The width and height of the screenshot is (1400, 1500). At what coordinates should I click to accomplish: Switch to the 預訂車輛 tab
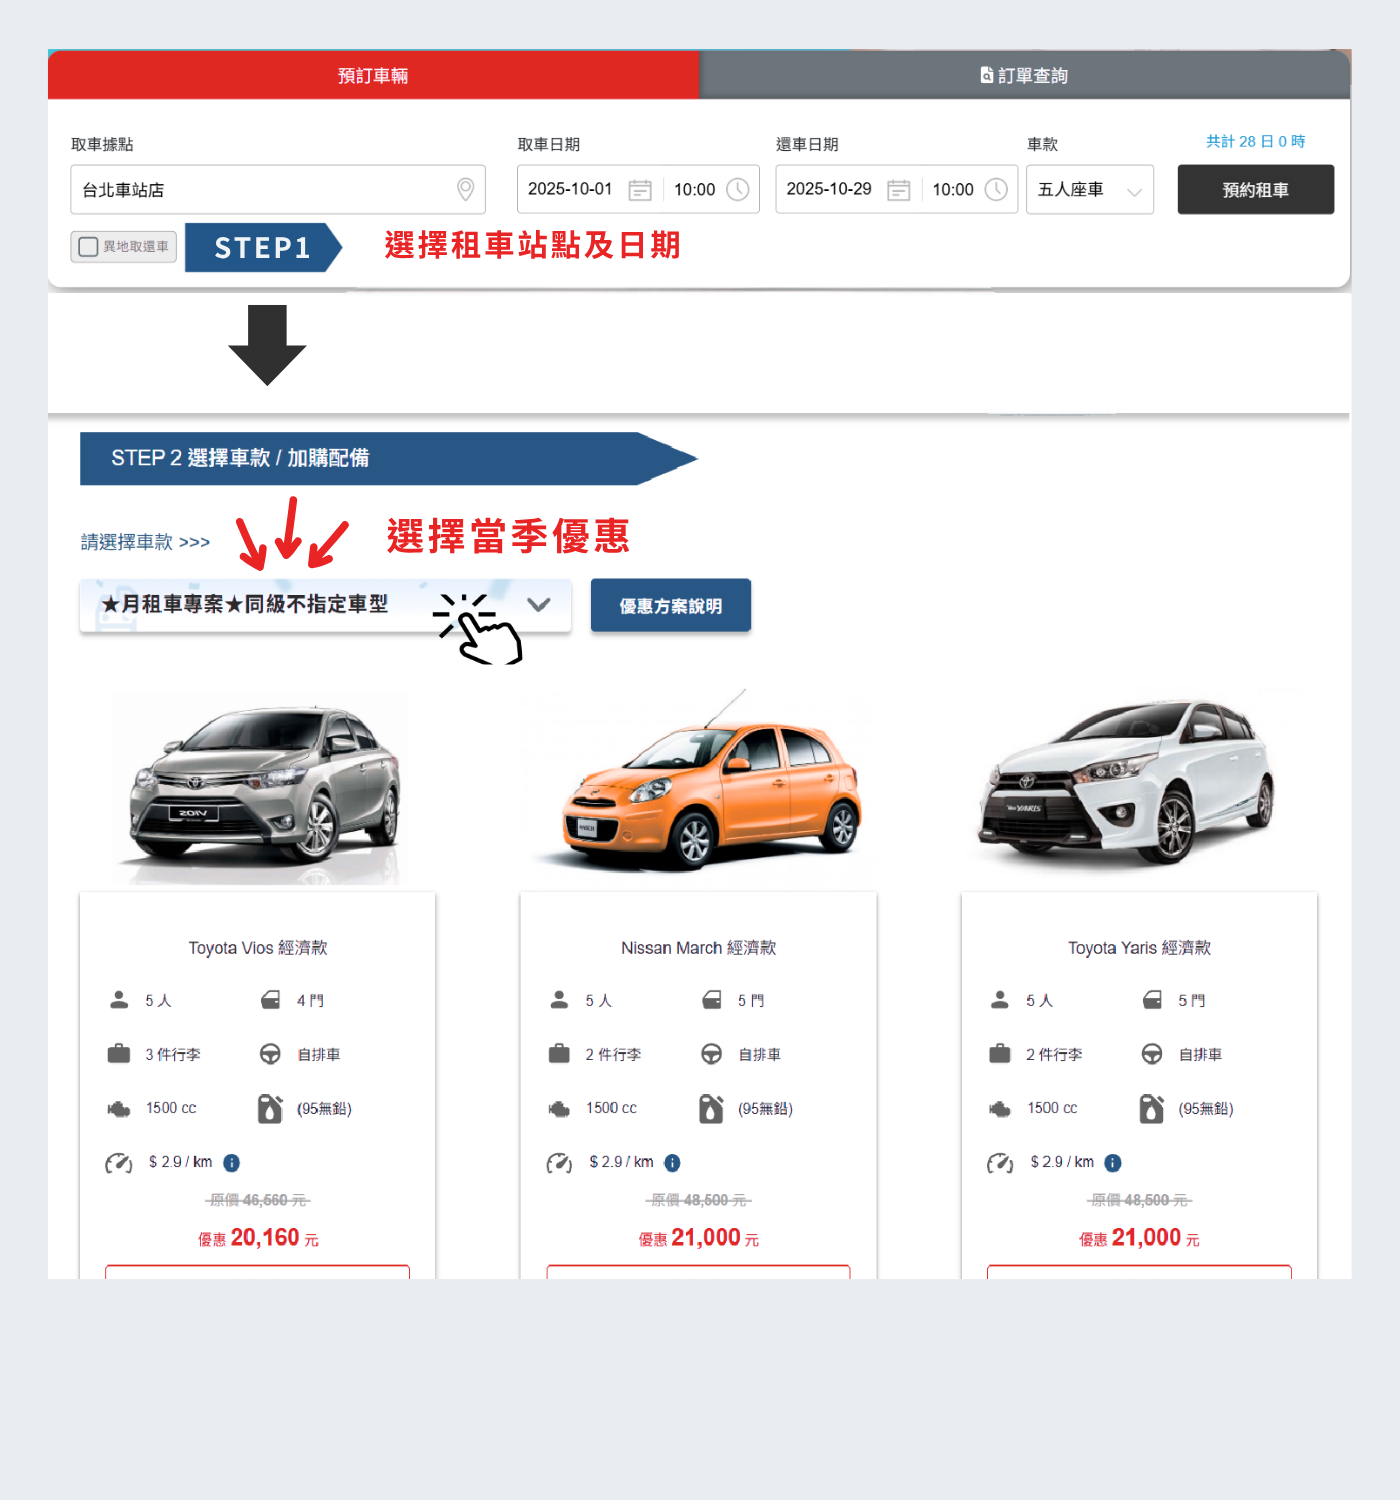[374, 75]
